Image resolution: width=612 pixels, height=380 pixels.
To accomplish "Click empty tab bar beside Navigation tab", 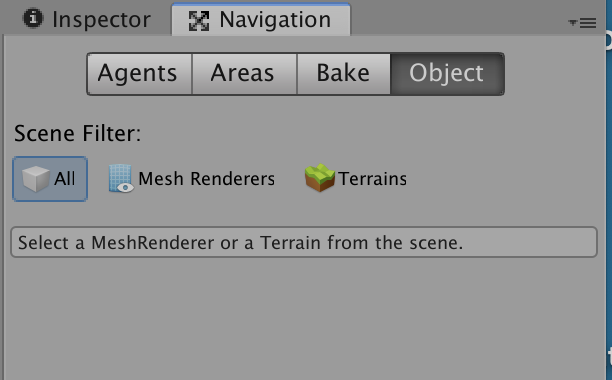I will coord(459,19).
